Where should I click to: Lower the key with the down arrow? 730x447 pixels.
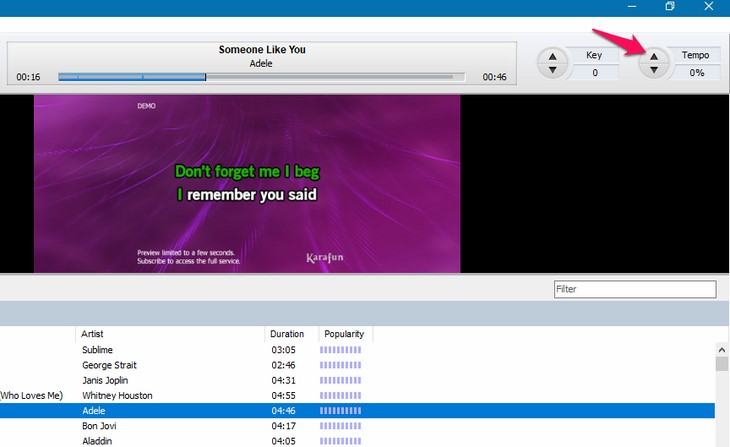pyautogui.click(x=552, y=70)
